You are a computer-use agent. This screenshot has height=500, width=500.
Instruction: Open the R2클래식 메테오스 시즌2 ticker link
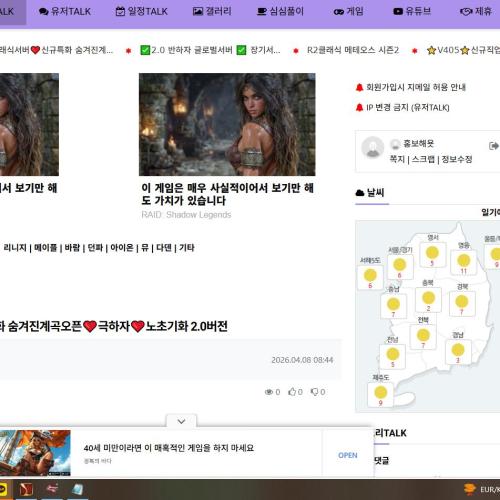(x=353, y=50)
